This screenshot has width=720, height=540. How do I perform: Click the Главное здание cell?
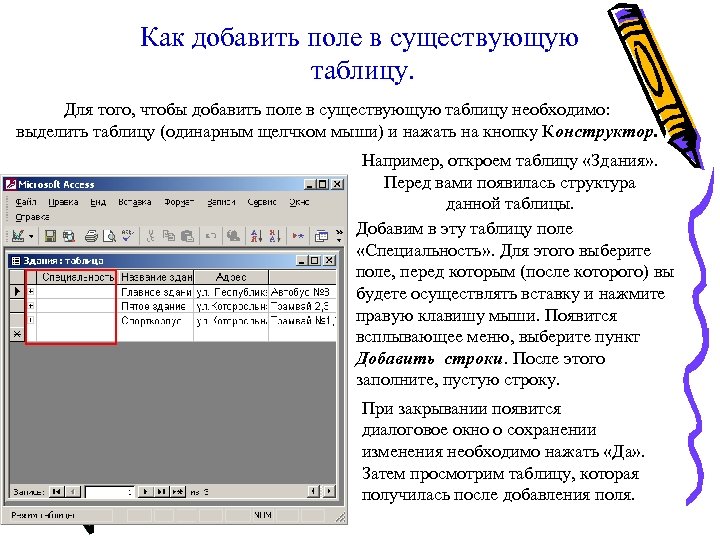point(156,292)
